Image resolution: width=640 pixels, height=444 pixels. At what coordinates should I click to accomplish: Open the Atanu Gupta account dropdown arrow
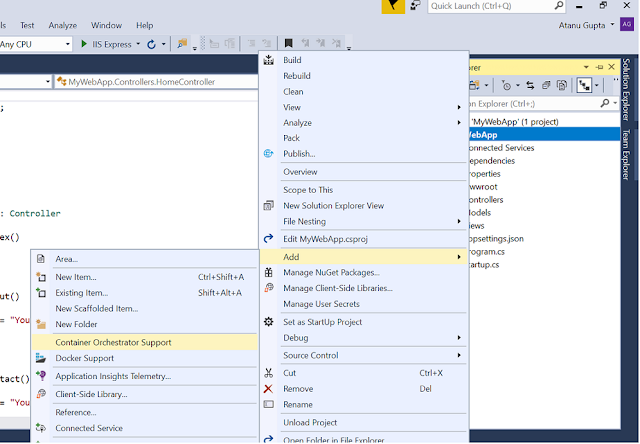coord(612,24)
